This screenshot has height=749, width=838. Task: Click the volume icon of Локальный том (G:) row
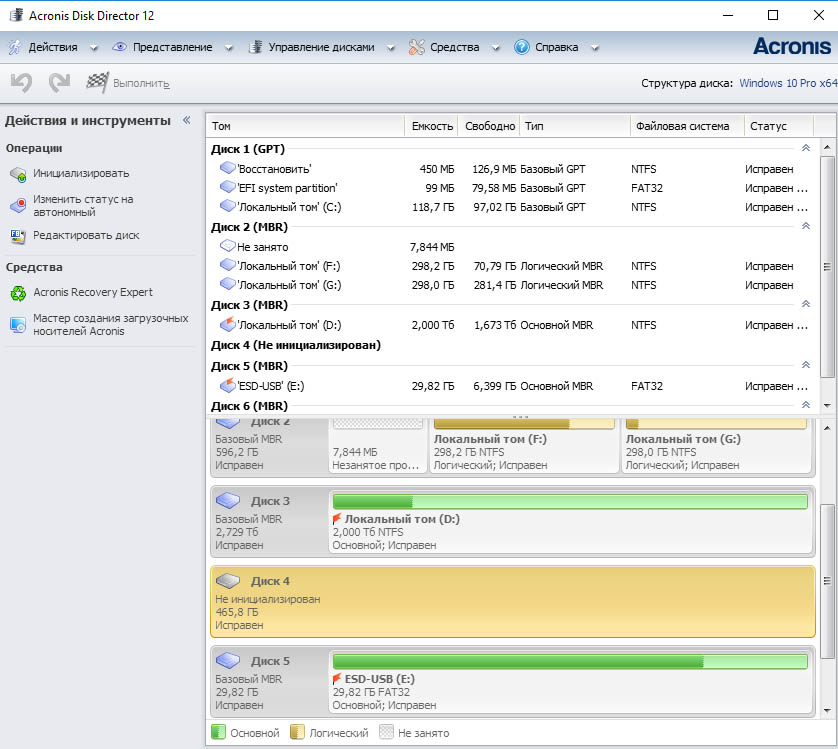pos(228,284)
